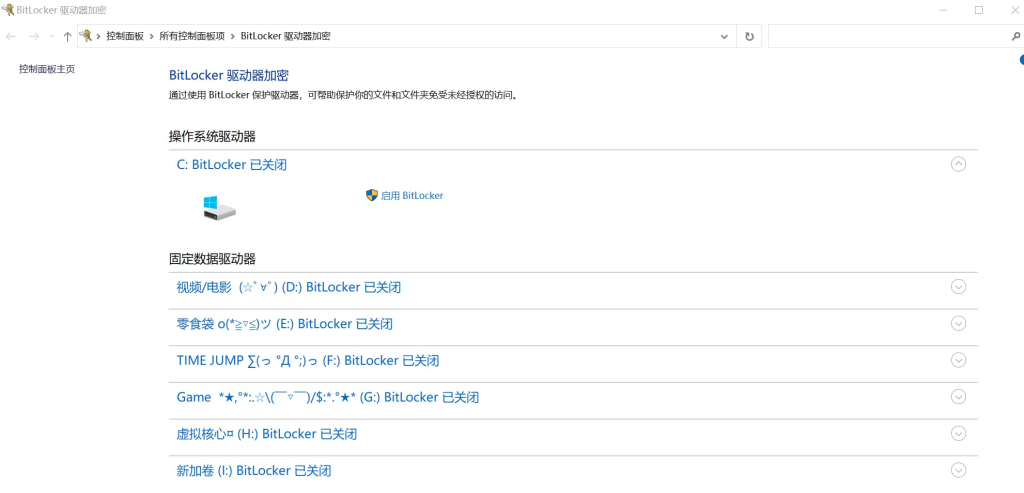Expand the F: drive section chevron
This screenshot has height=493, width=1024.
coord(958,360)
